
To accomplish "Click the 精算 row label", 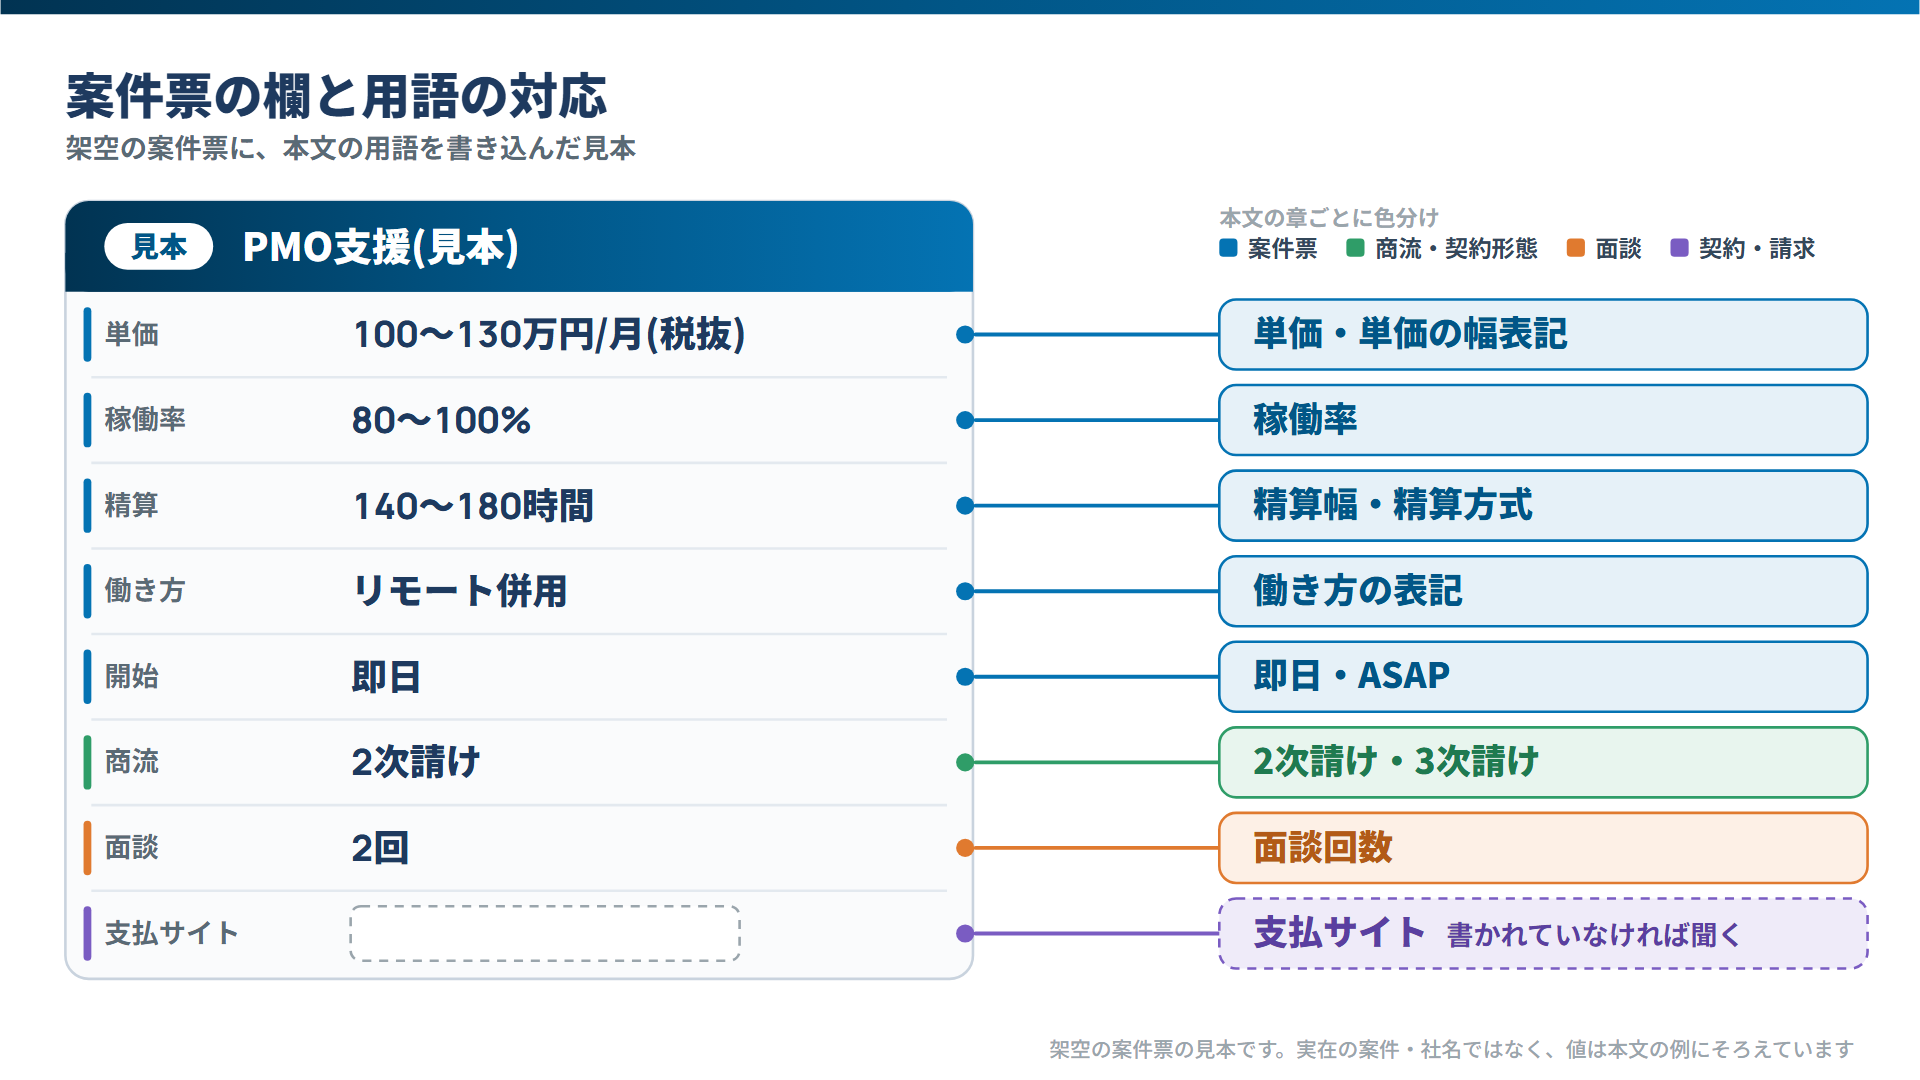I will click(x=132, y=505).
